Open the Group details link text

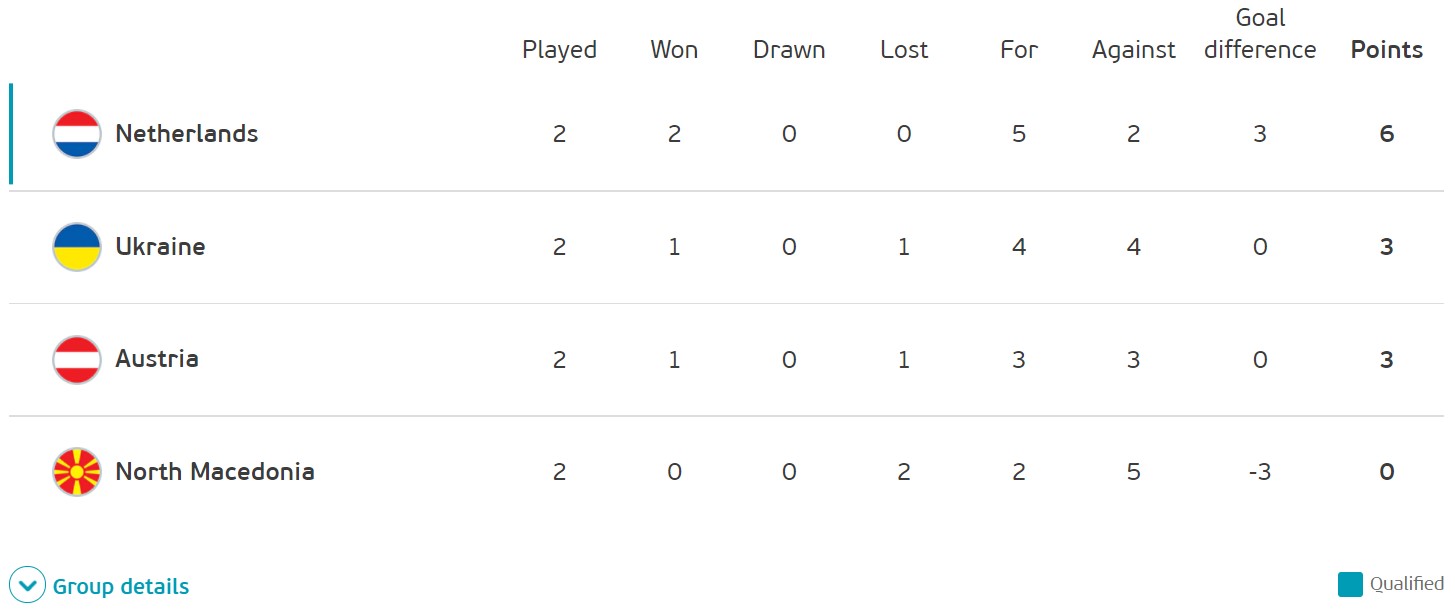click(121, 586)
